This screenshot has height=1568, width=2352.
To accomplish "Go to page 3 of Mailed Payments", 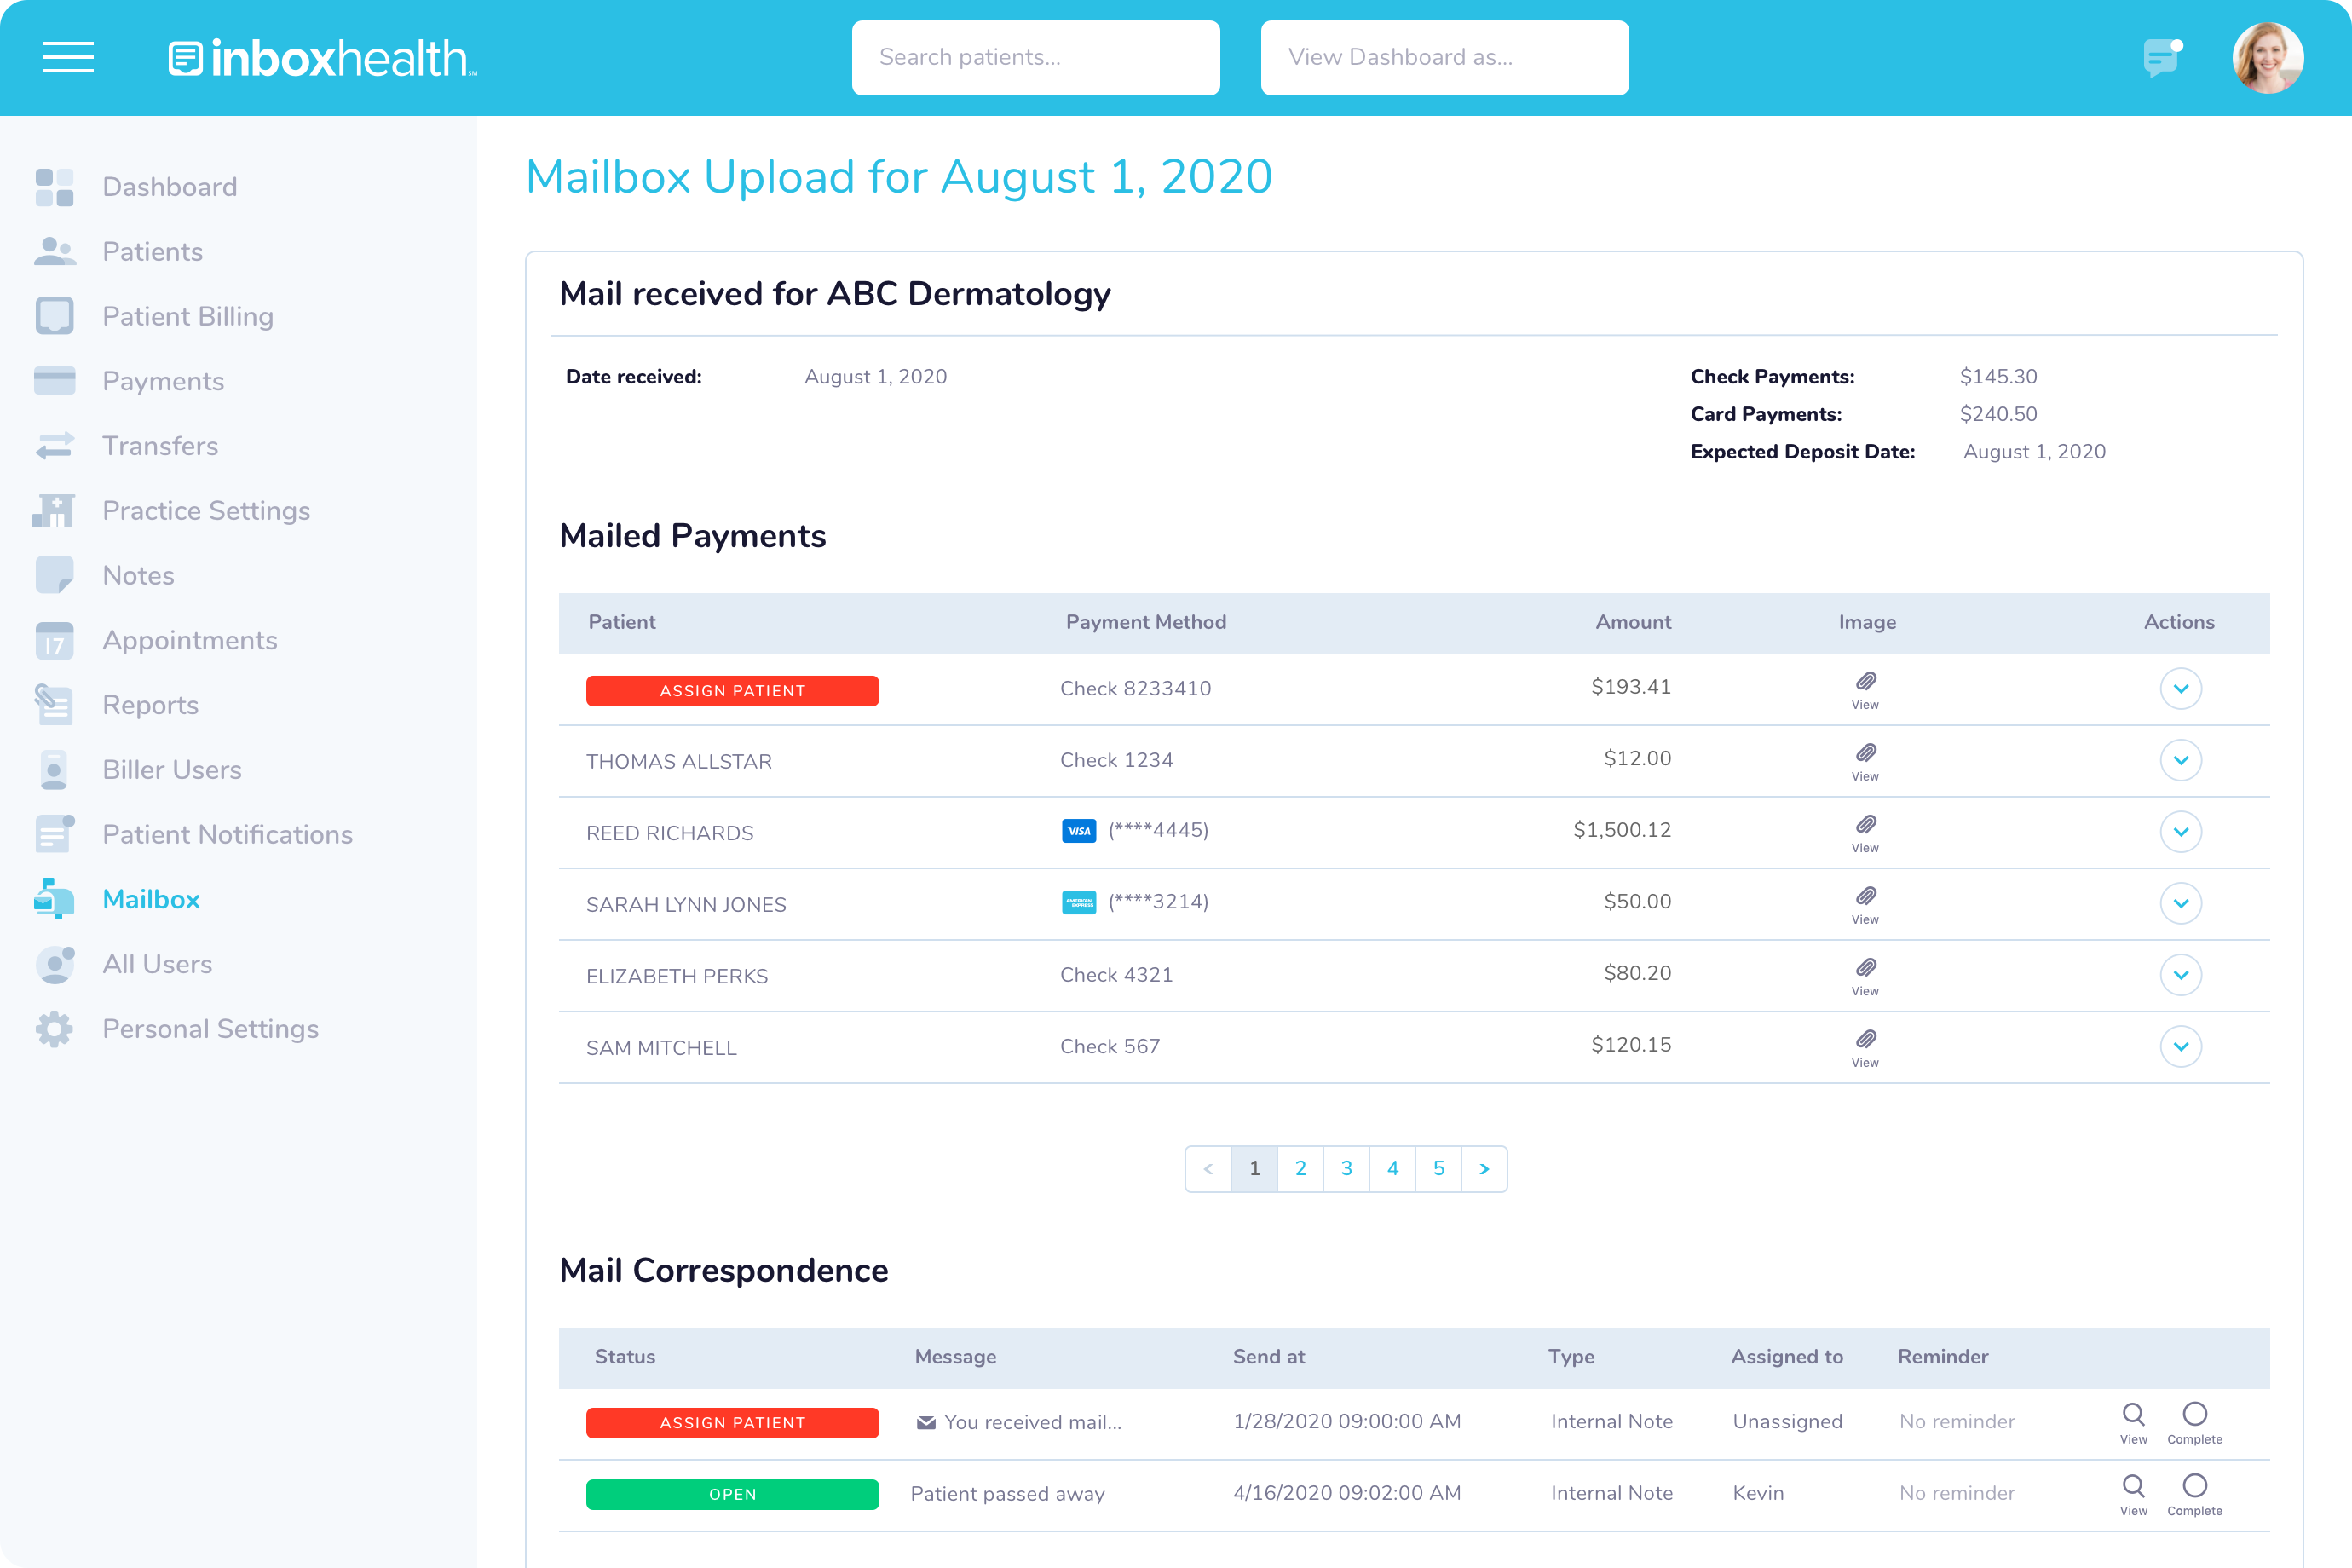I will 1346,1168.
